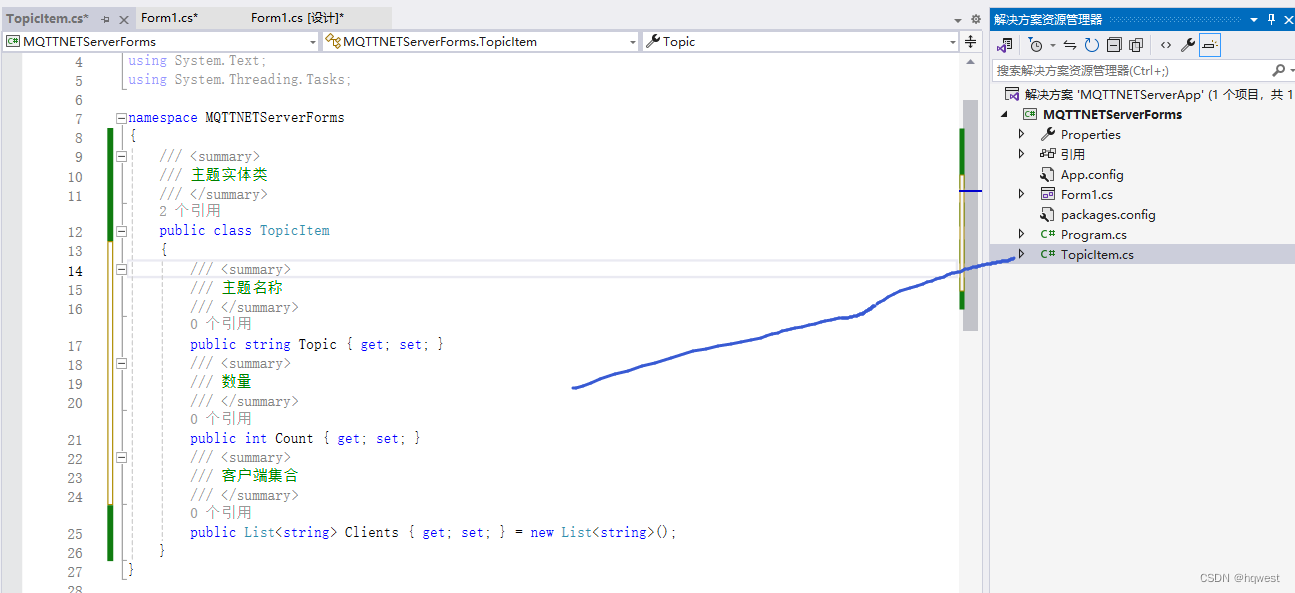Click the editor tab settings gear
Screen dimensions: 1295x593
pos(976,19)
